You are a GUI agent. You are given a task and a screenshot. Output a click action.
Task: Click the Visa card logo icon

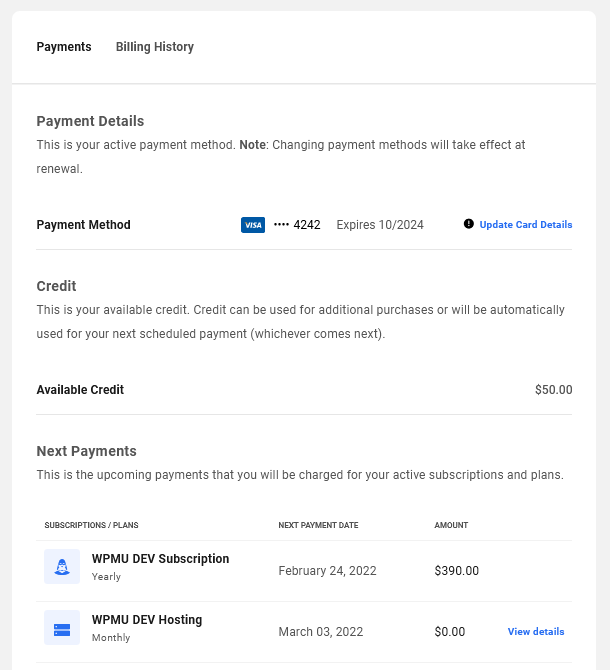[253, 225]
